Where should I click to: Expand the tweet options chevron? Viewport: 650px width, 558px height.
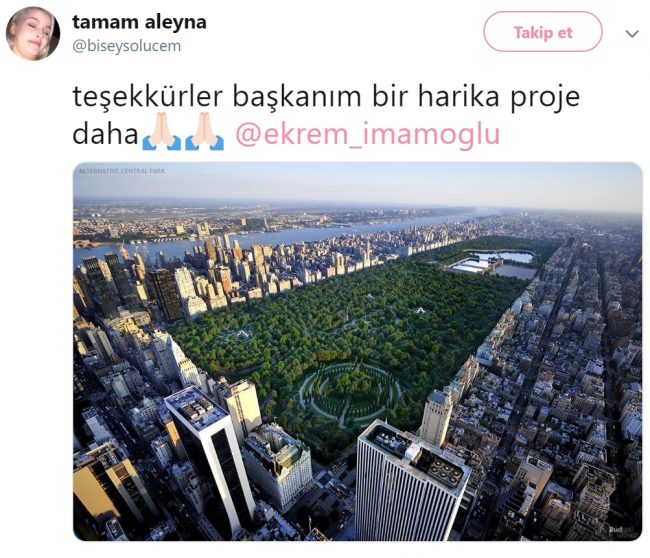(x=632, y=34)
